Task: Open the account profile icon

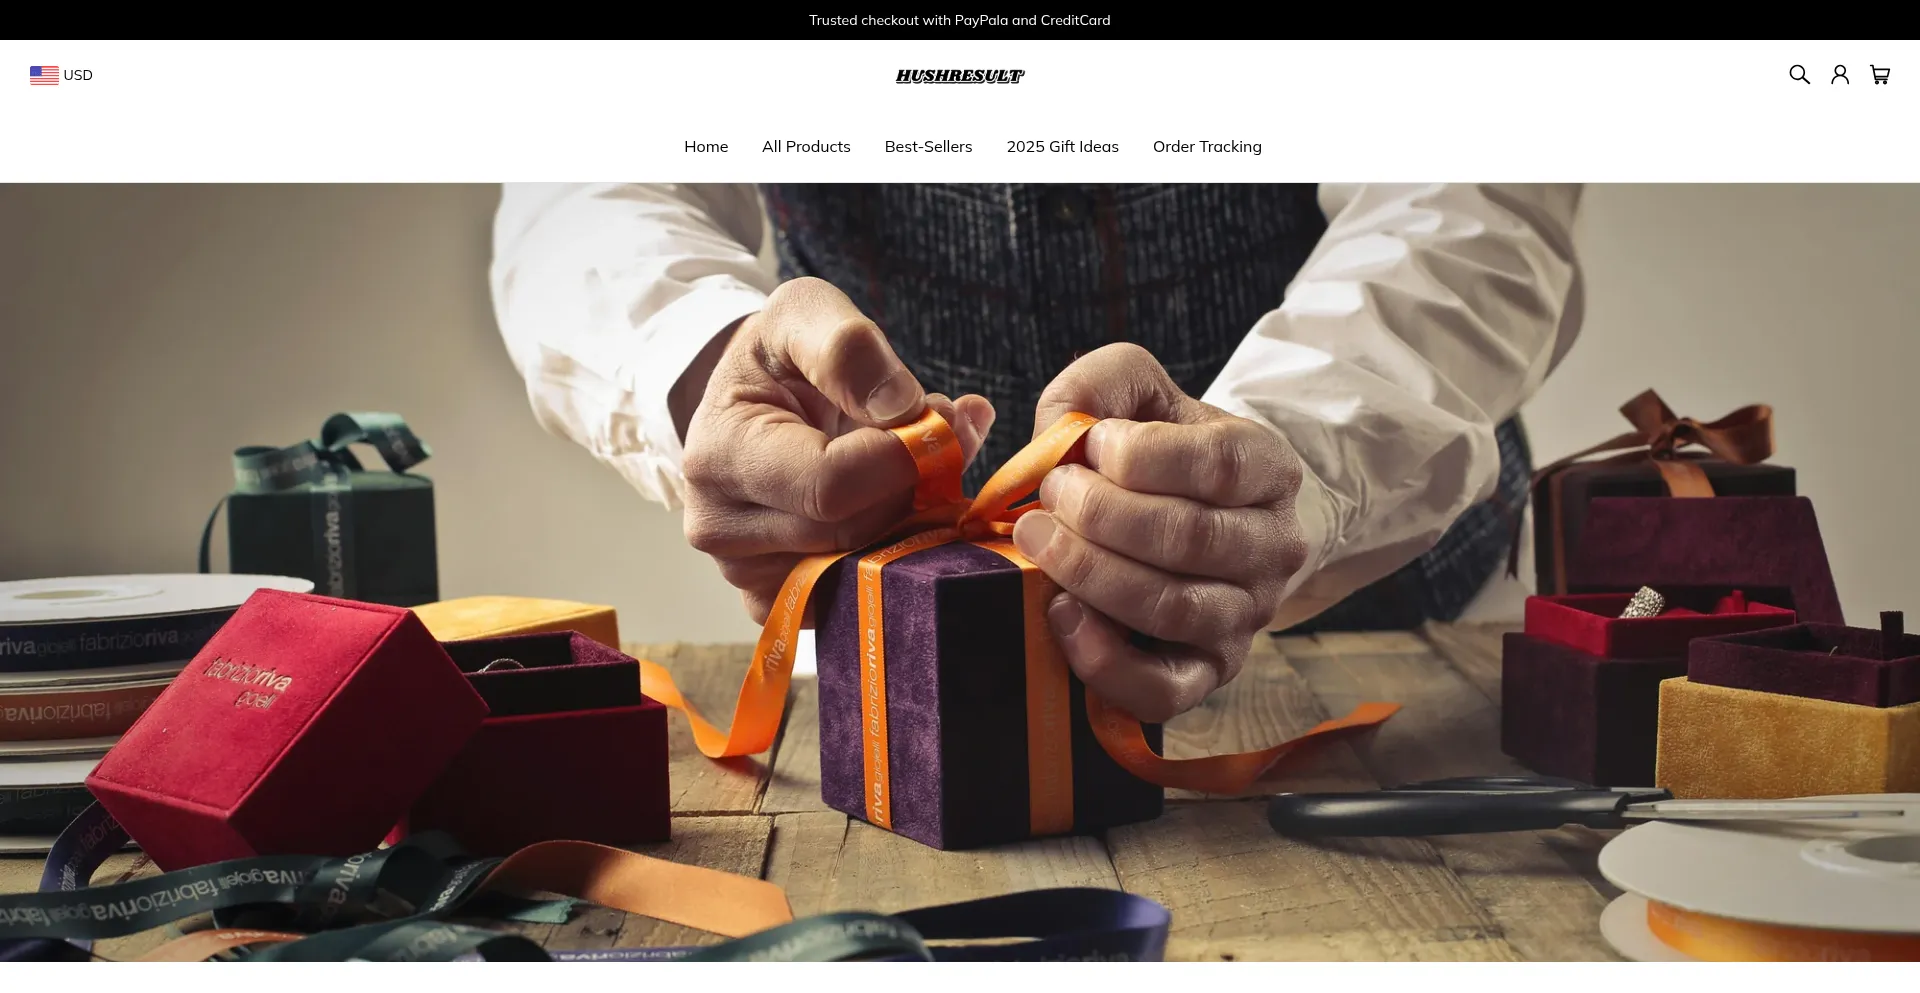Action: 1840,75
